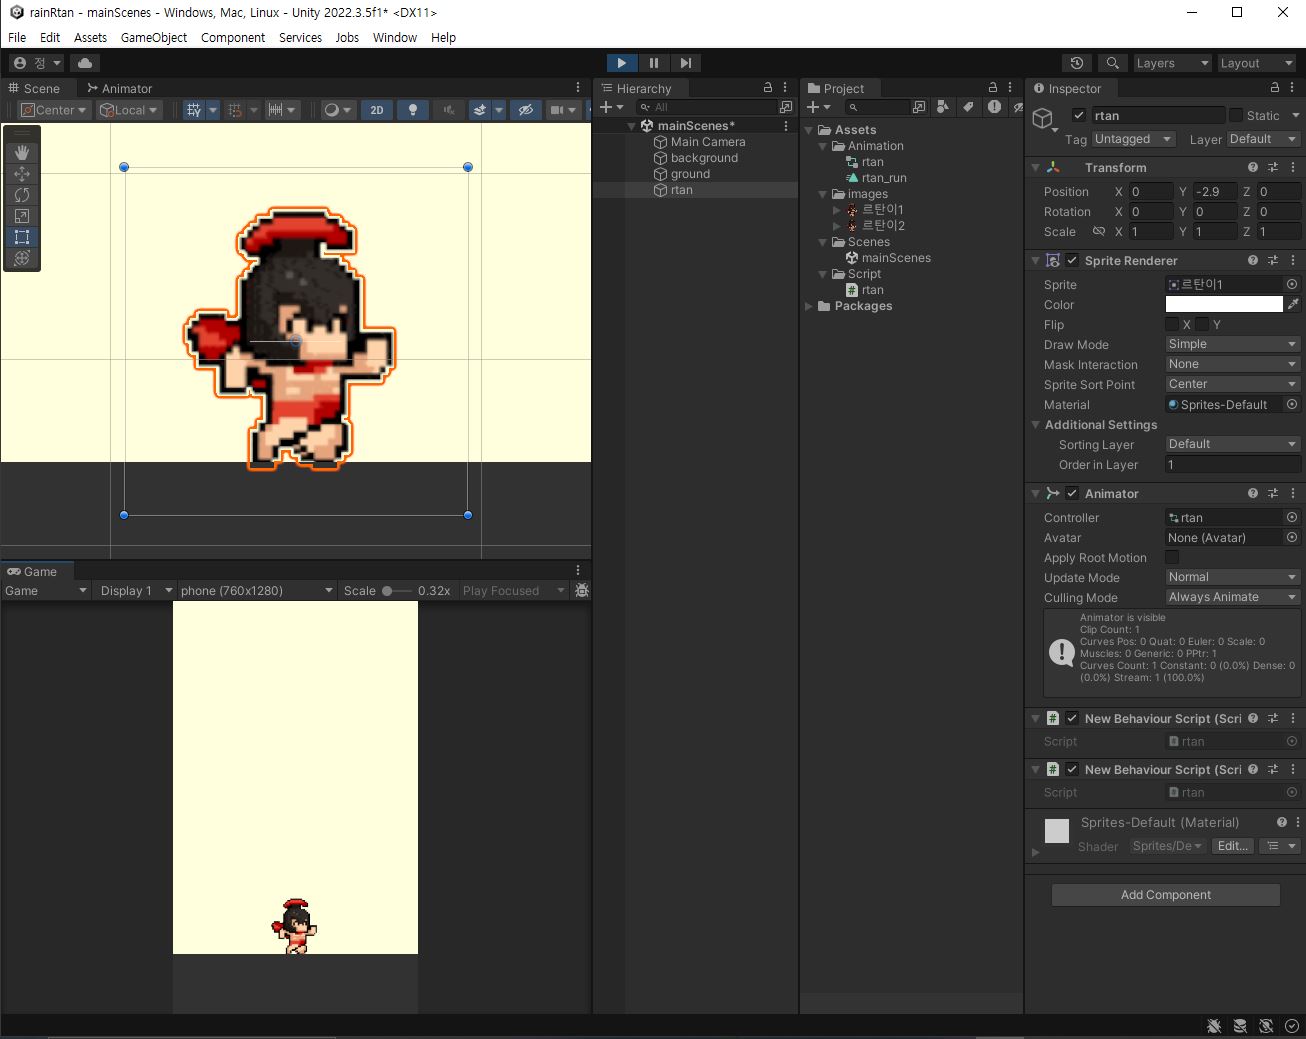Switch to the Animator tab
This screenshot has height=1039, width=1306.
pos(120,88)
